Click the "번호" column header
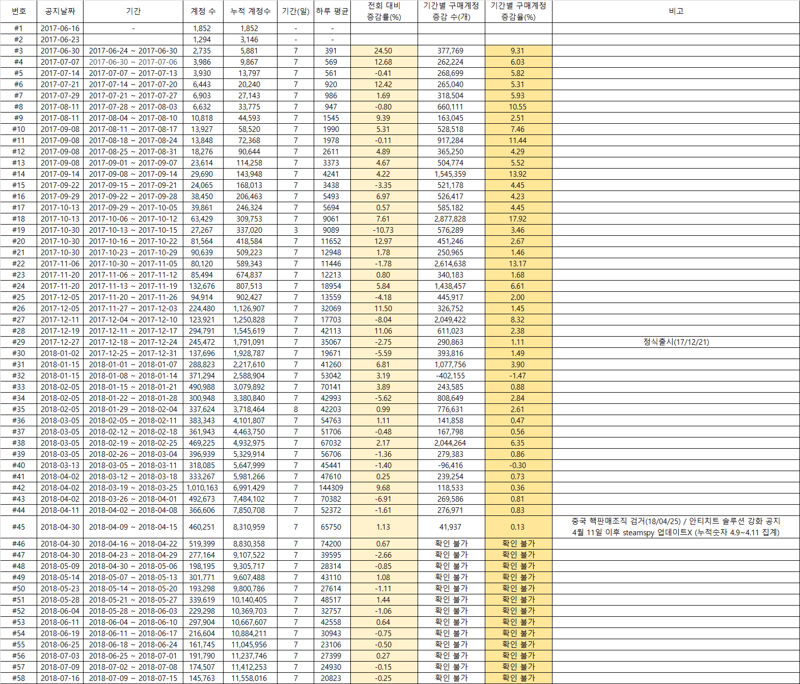Screen dimensions: 800x684 [x=18, y=11]
